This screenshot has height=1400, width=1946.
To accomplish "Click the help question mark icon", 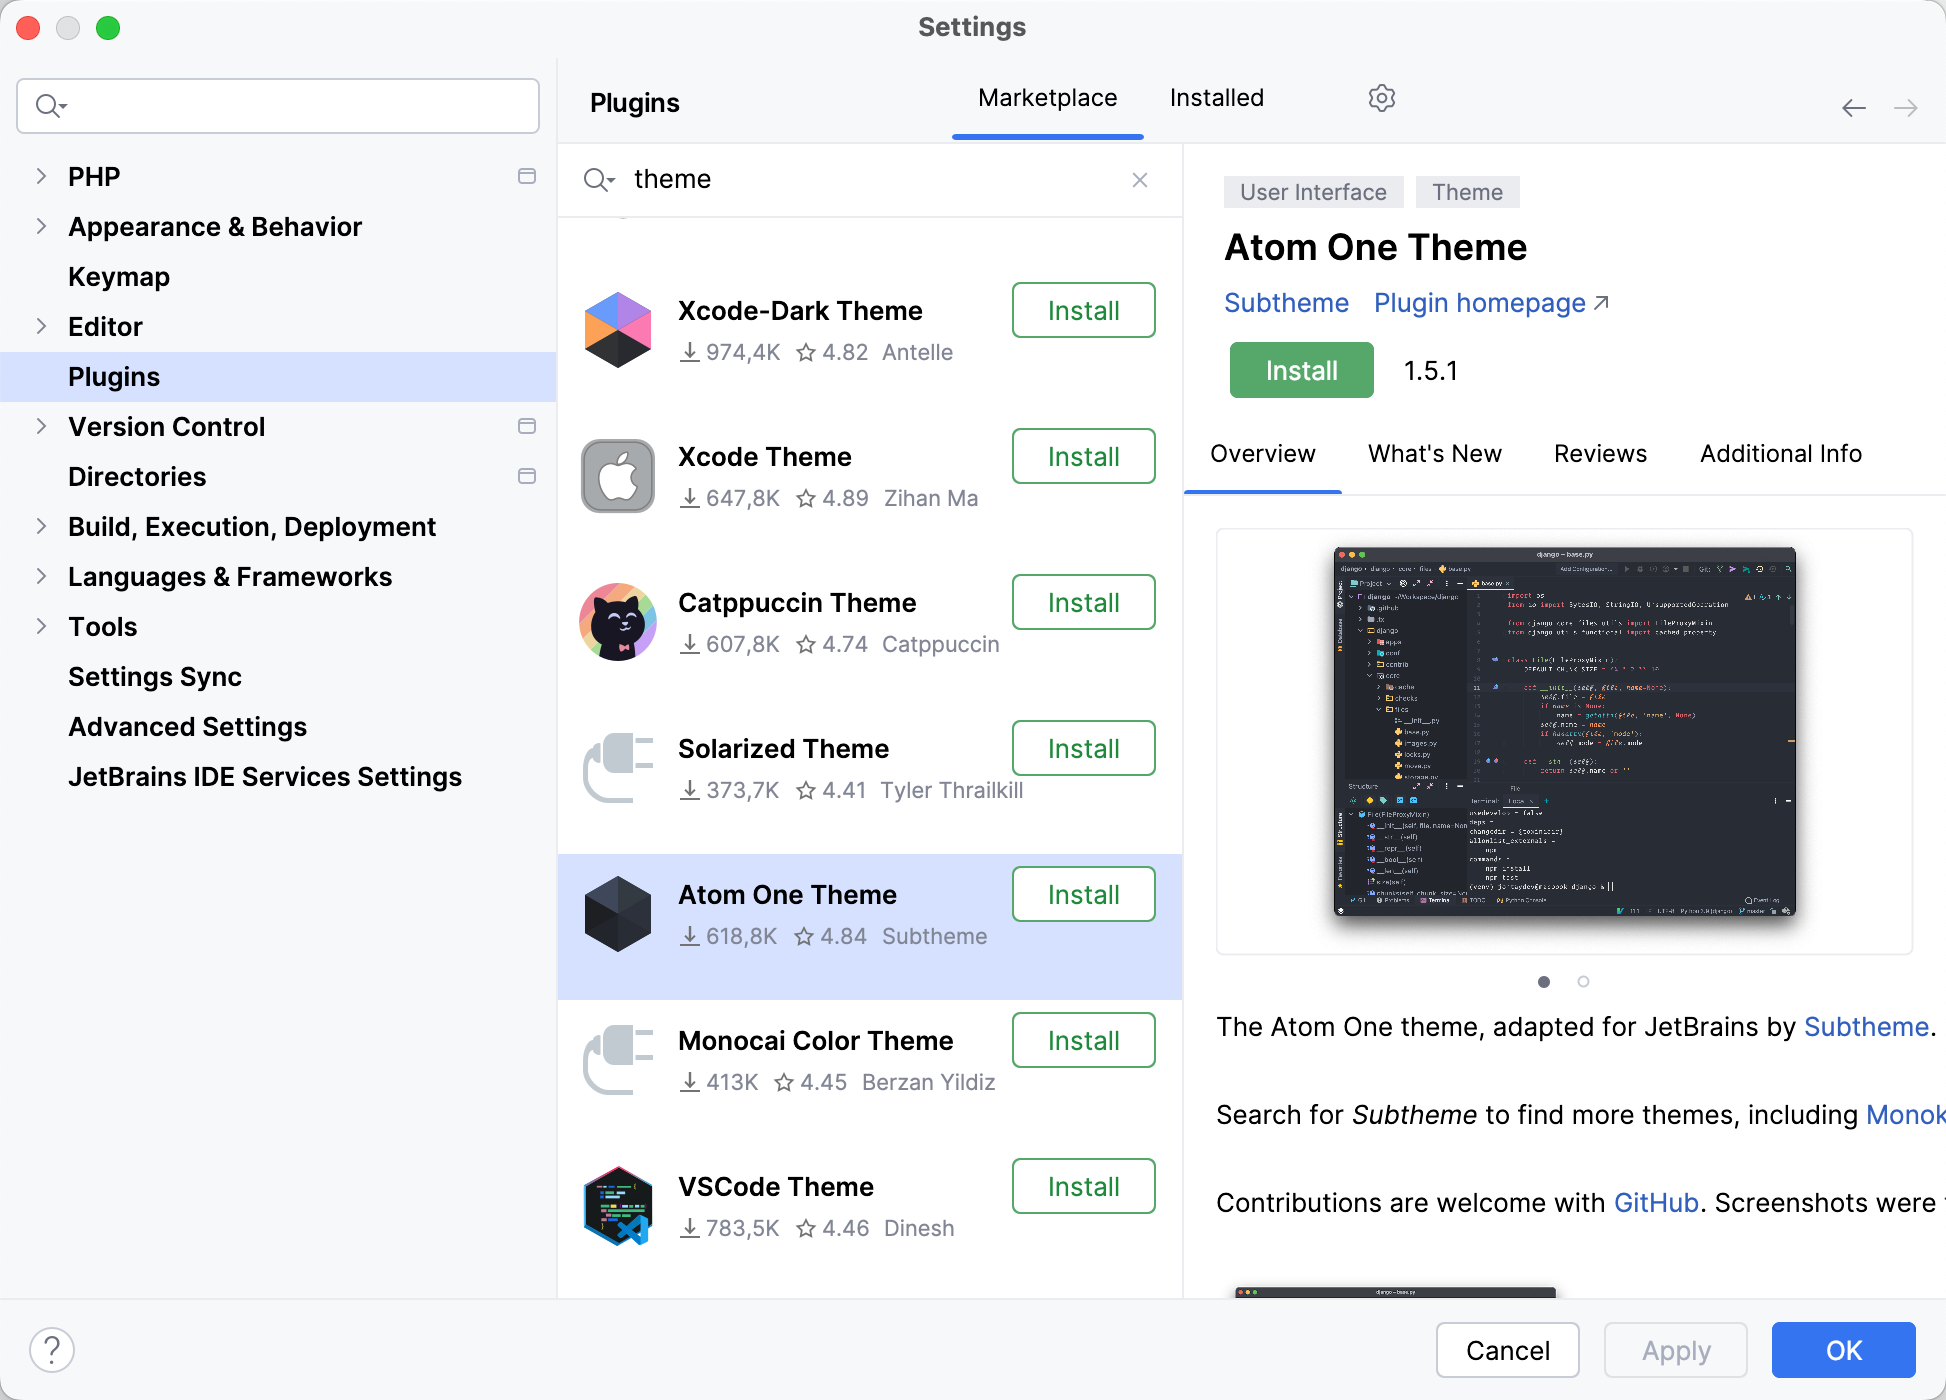I will [x=52, y=1349].
